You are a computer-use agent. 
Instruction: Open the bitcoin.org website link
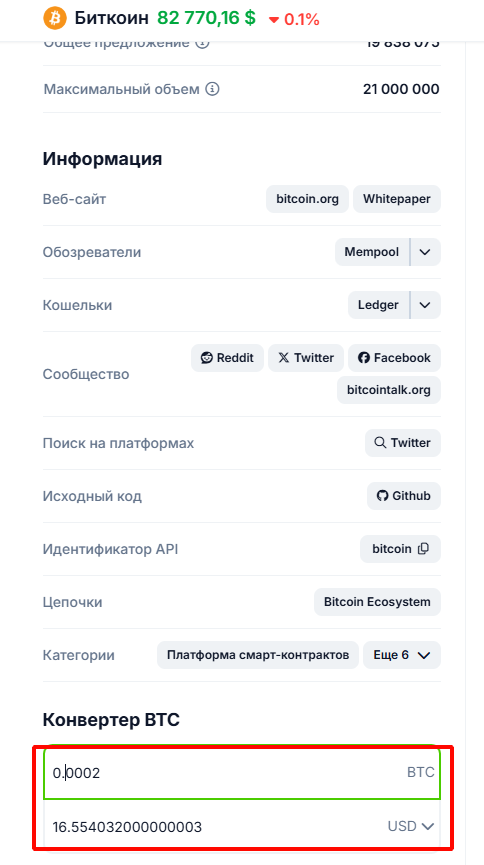click(x=307, y=199)
